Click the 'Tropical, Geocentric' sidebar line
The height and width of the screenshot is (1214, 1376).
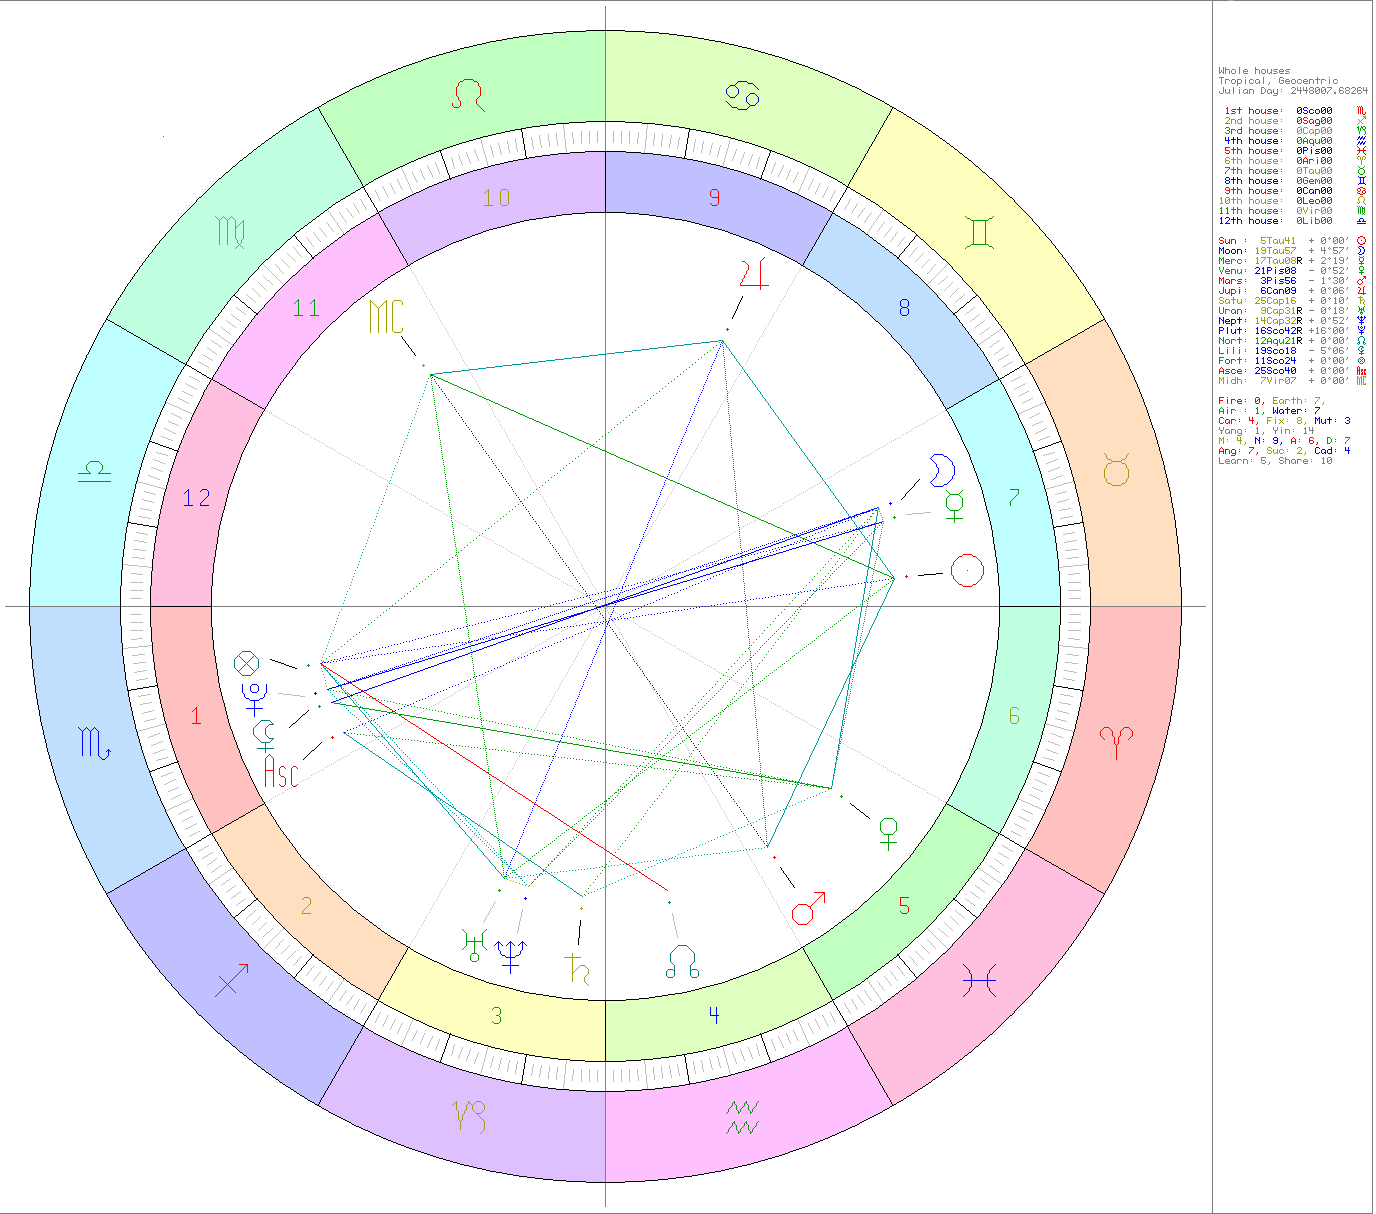(1278, 81)
